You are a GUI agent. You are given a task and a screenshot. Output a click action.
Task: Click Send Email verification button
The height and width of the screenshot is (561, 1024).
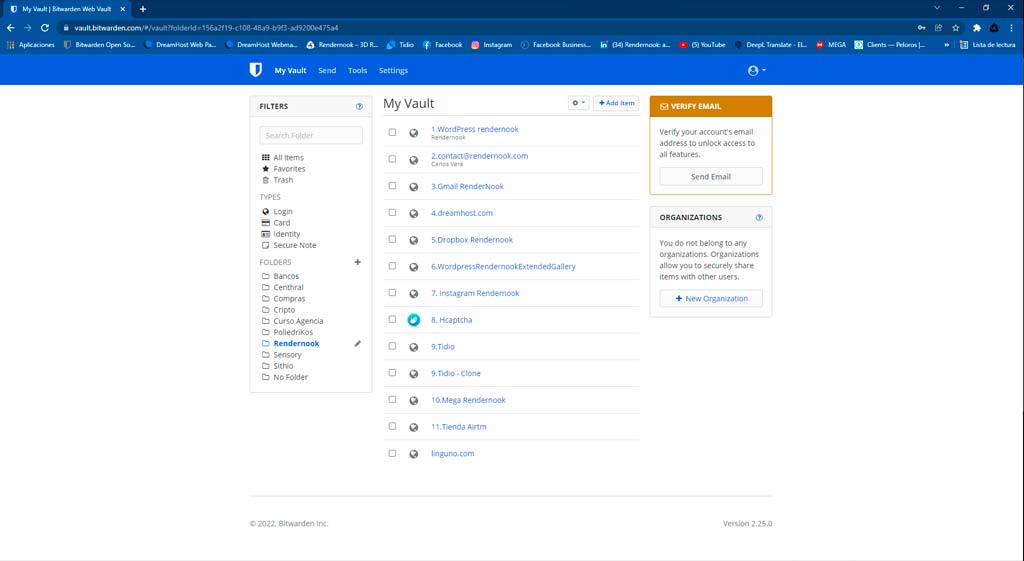click(x=711, y=177)
